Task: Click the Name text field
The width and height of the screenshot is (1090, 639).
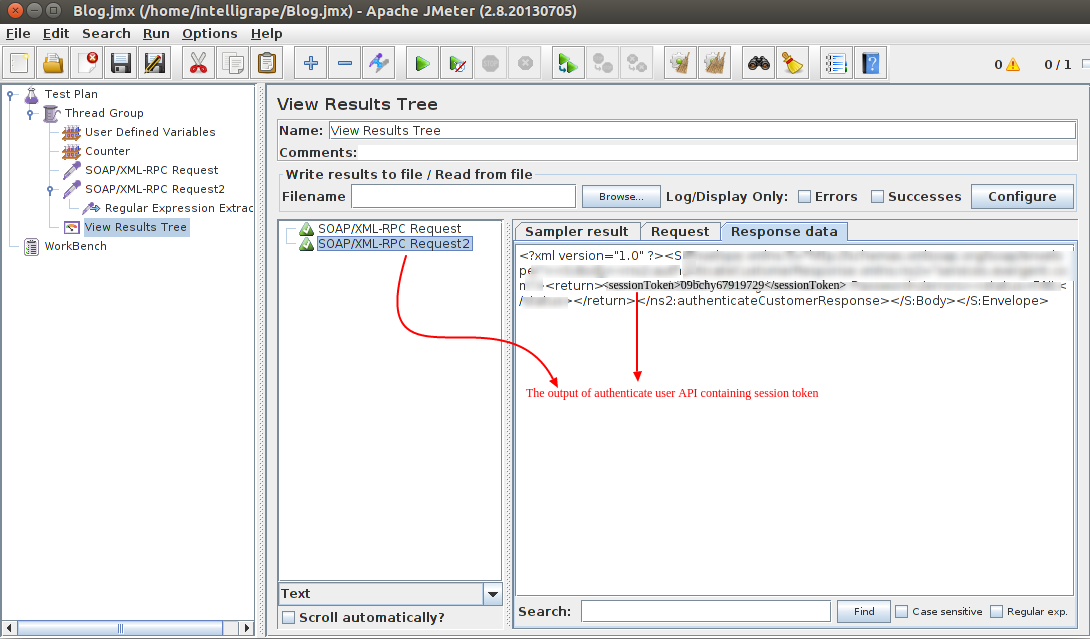Action: click(702, 130)
